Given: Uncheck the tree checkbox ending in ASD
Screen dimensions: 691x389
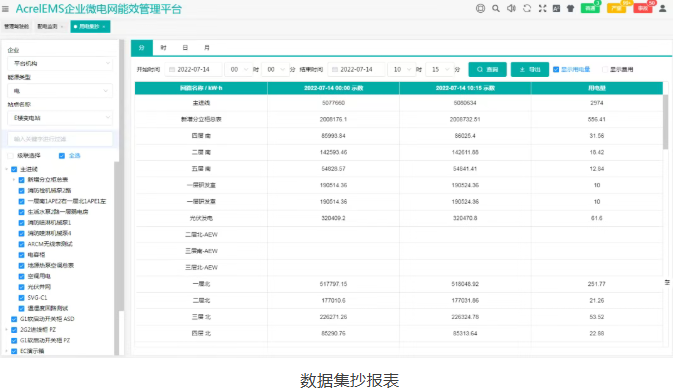Looking at the screenshot, I should 14,319.
